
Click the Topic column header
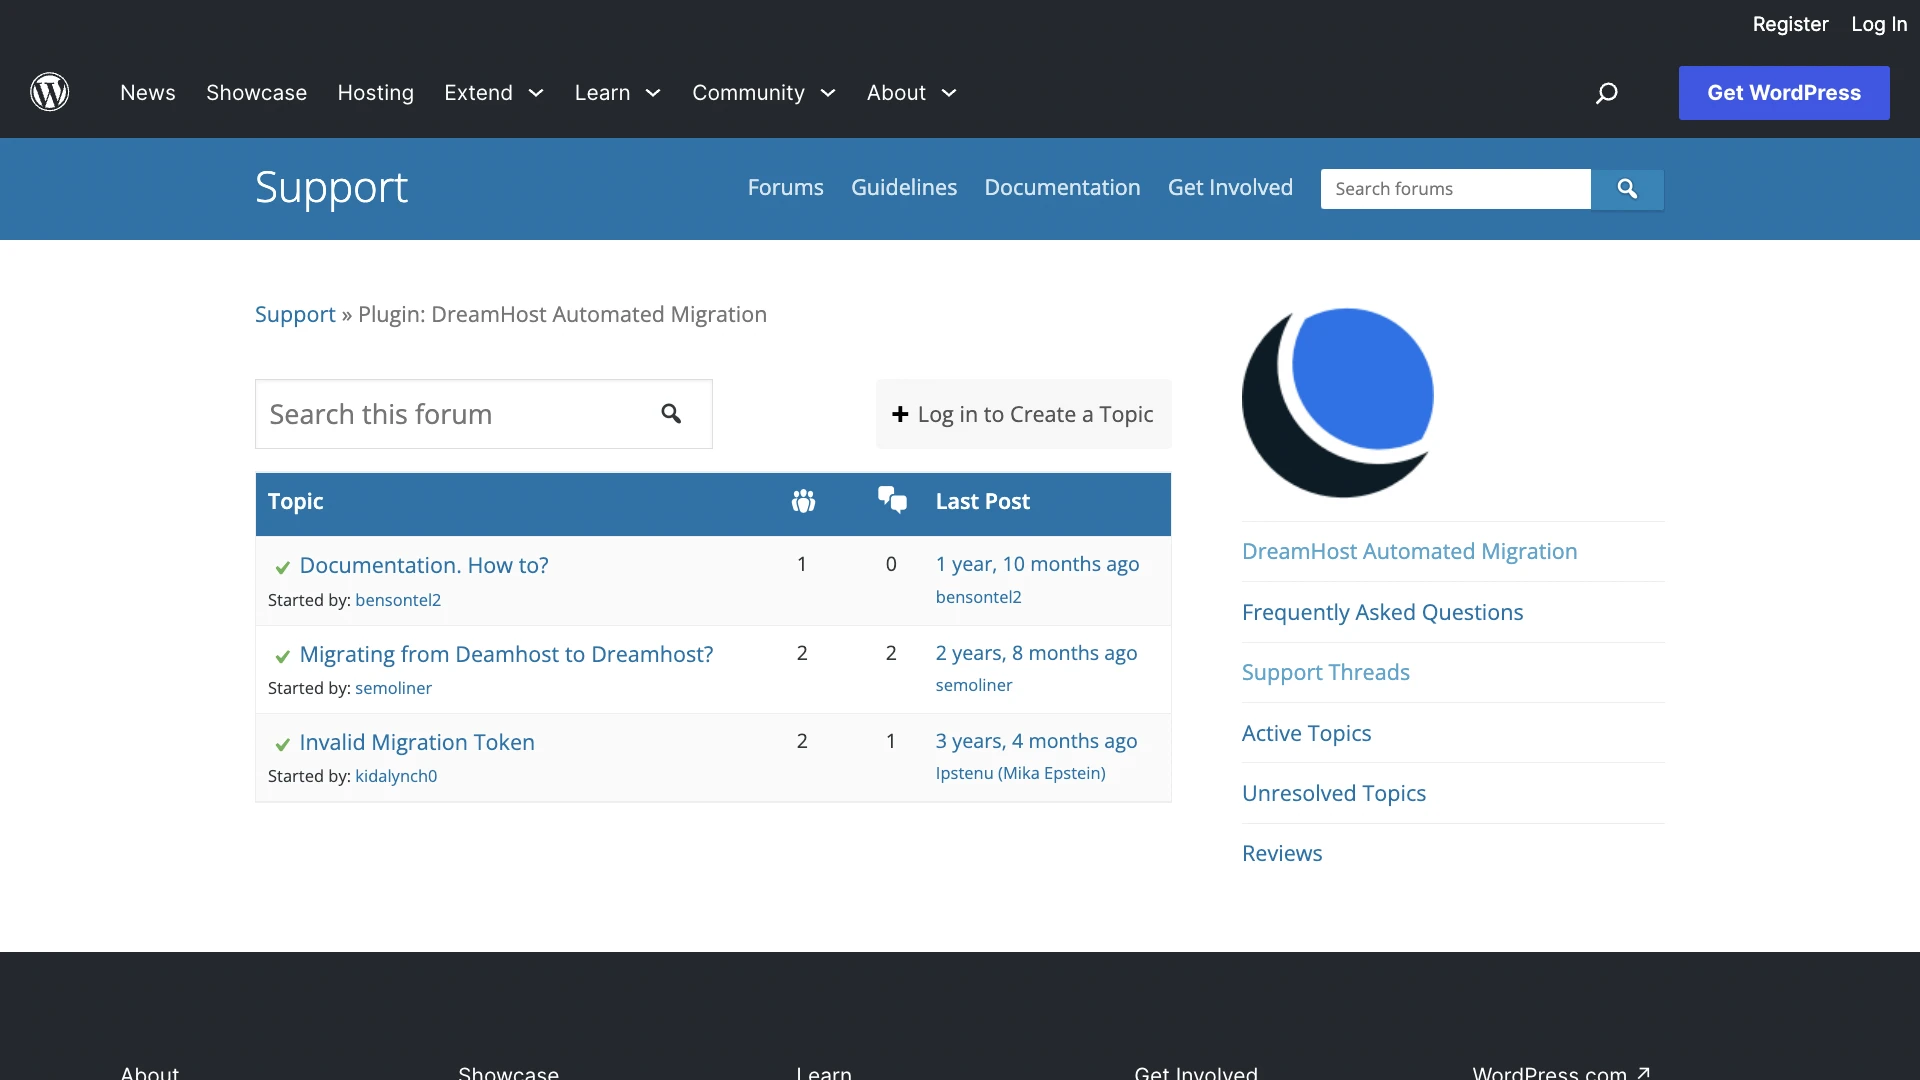tap(295, 501)
